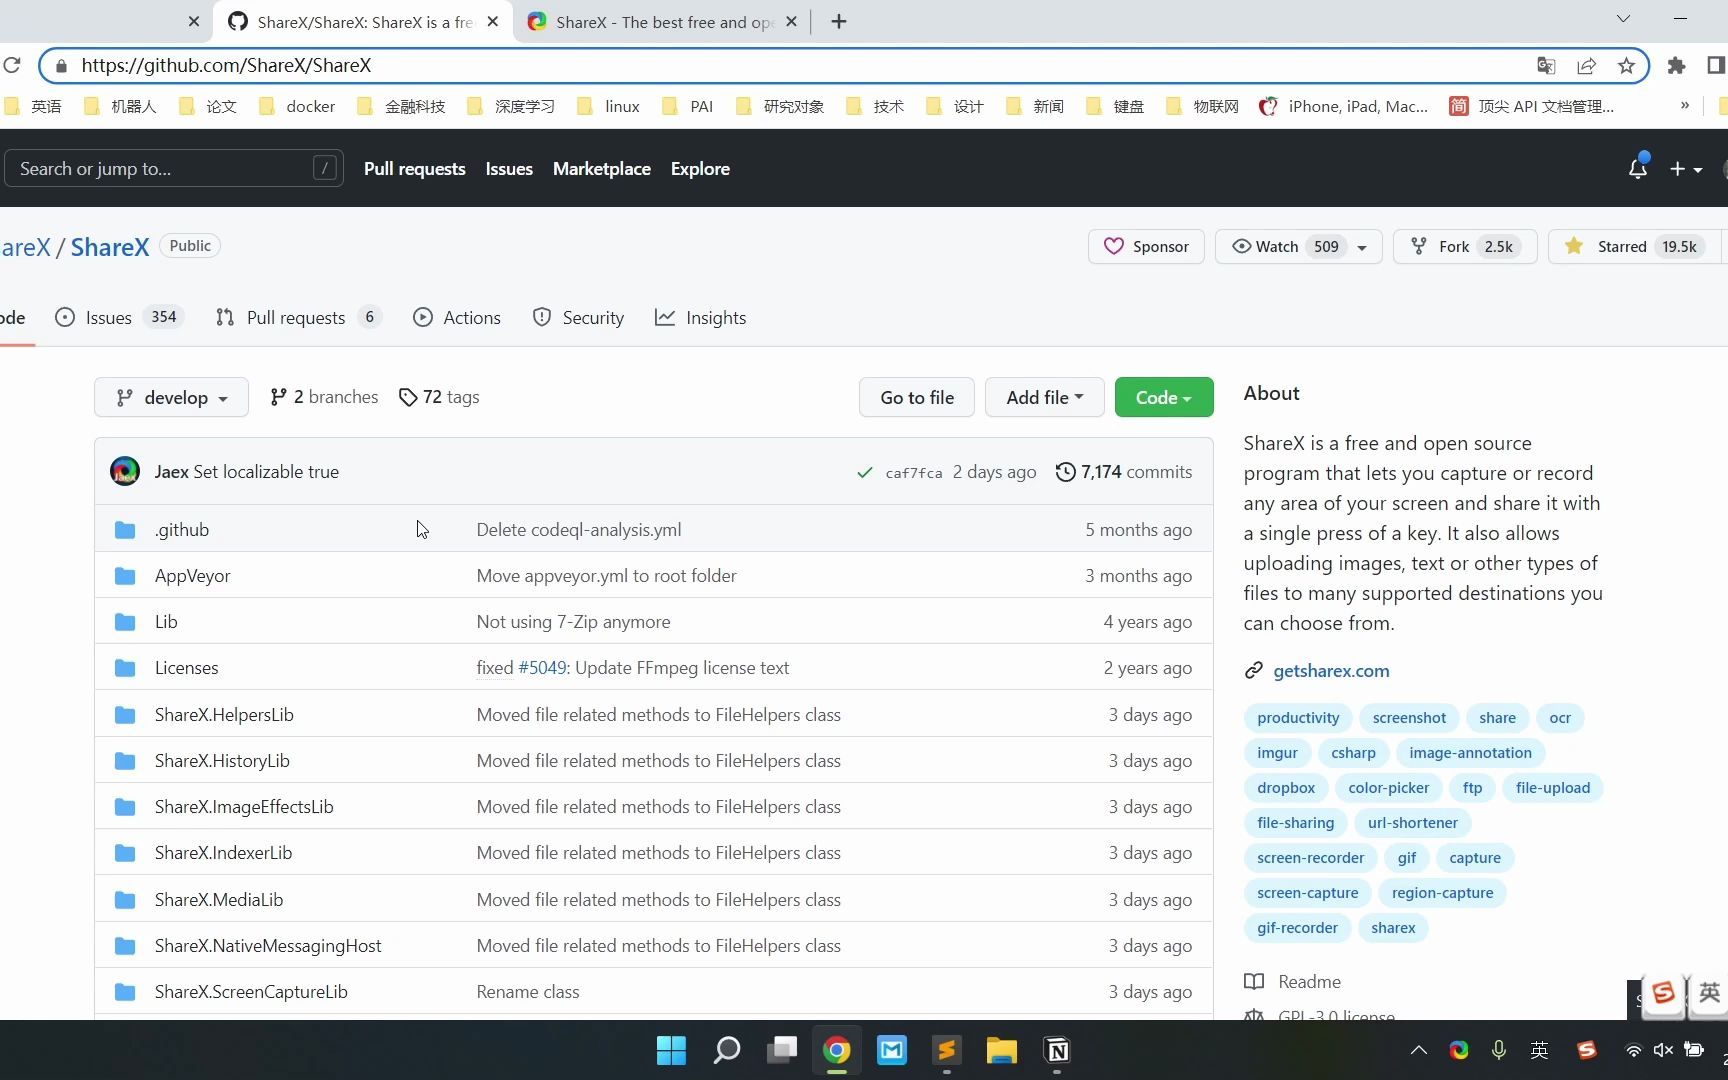The width and height of the screenshot is (1728, 1080).
Task: Open Issues in top navigation
Action: [509, 169]
